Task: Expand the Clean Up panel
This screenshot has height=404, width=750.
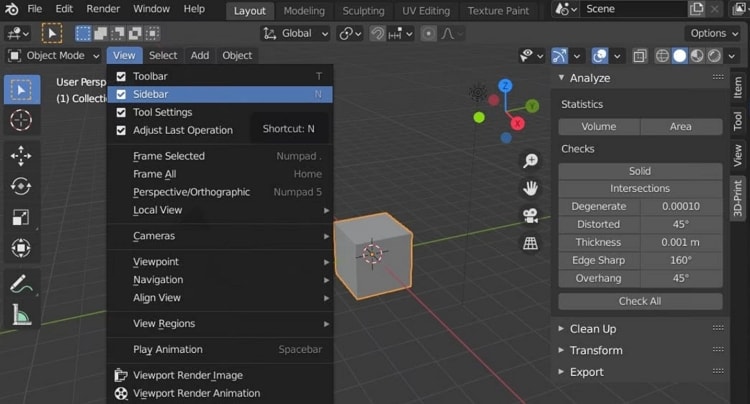Action: (592, 329)
